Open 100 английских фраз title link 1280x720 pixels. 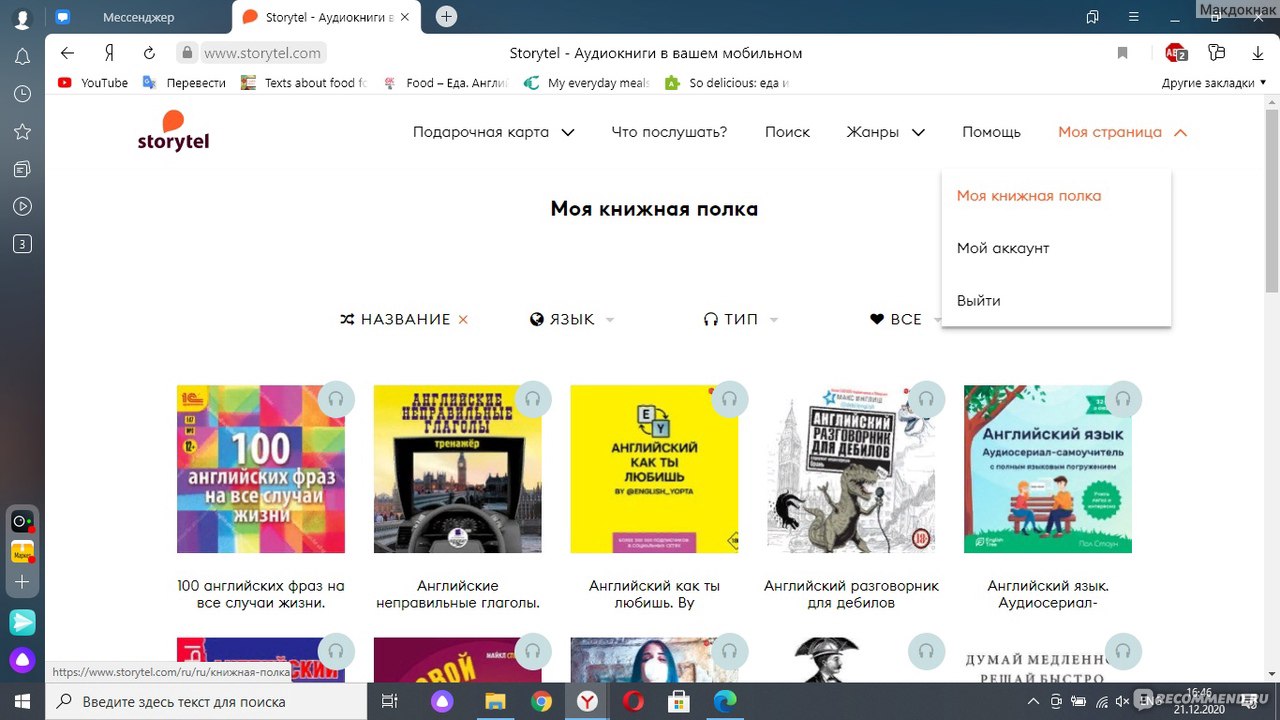click(x=260, y=594)
